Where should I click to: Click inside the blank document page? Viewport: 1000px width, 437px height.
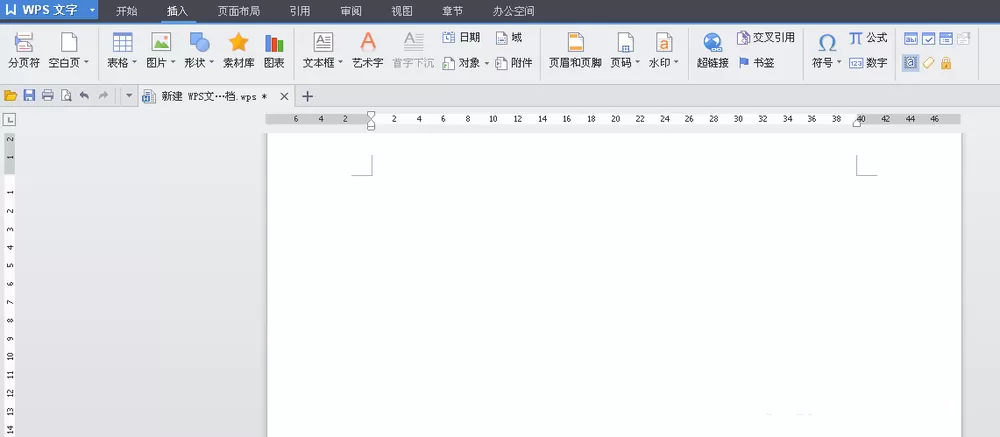(x=614, y=285)
